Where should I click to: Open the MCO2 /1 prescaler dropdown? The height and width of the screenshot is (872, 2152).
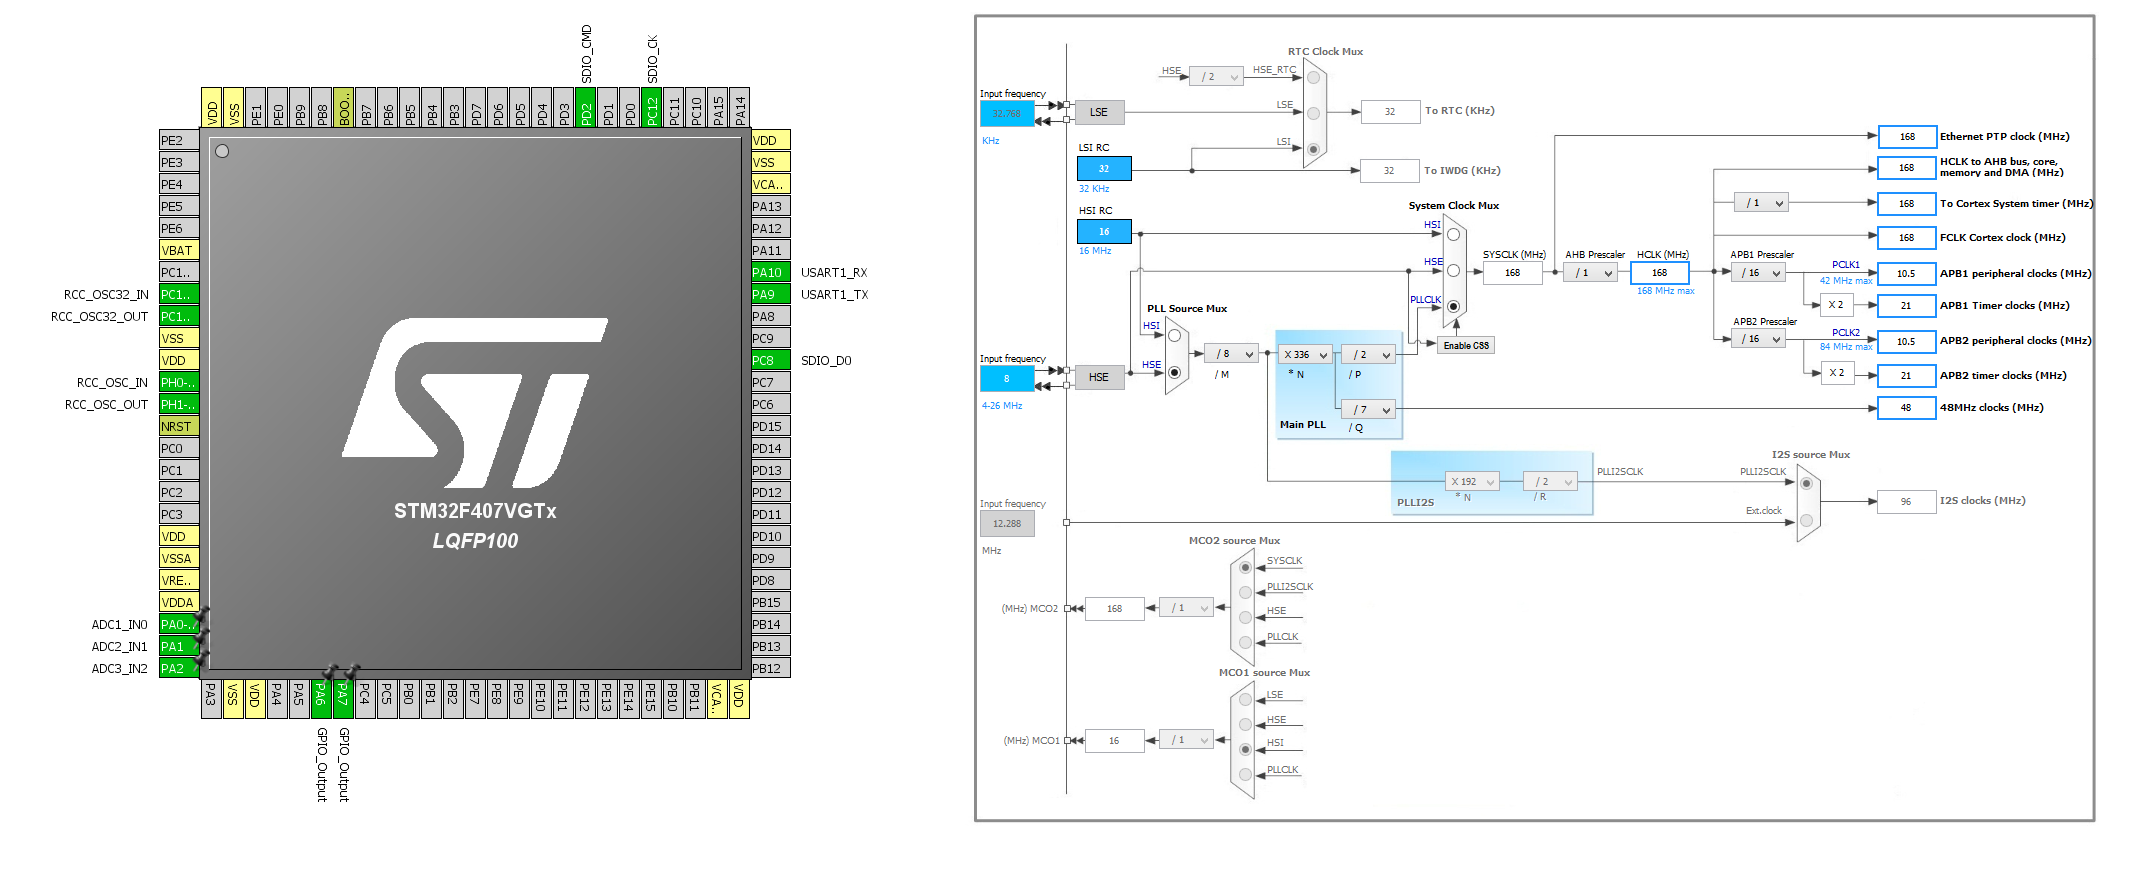point(1186,608)
